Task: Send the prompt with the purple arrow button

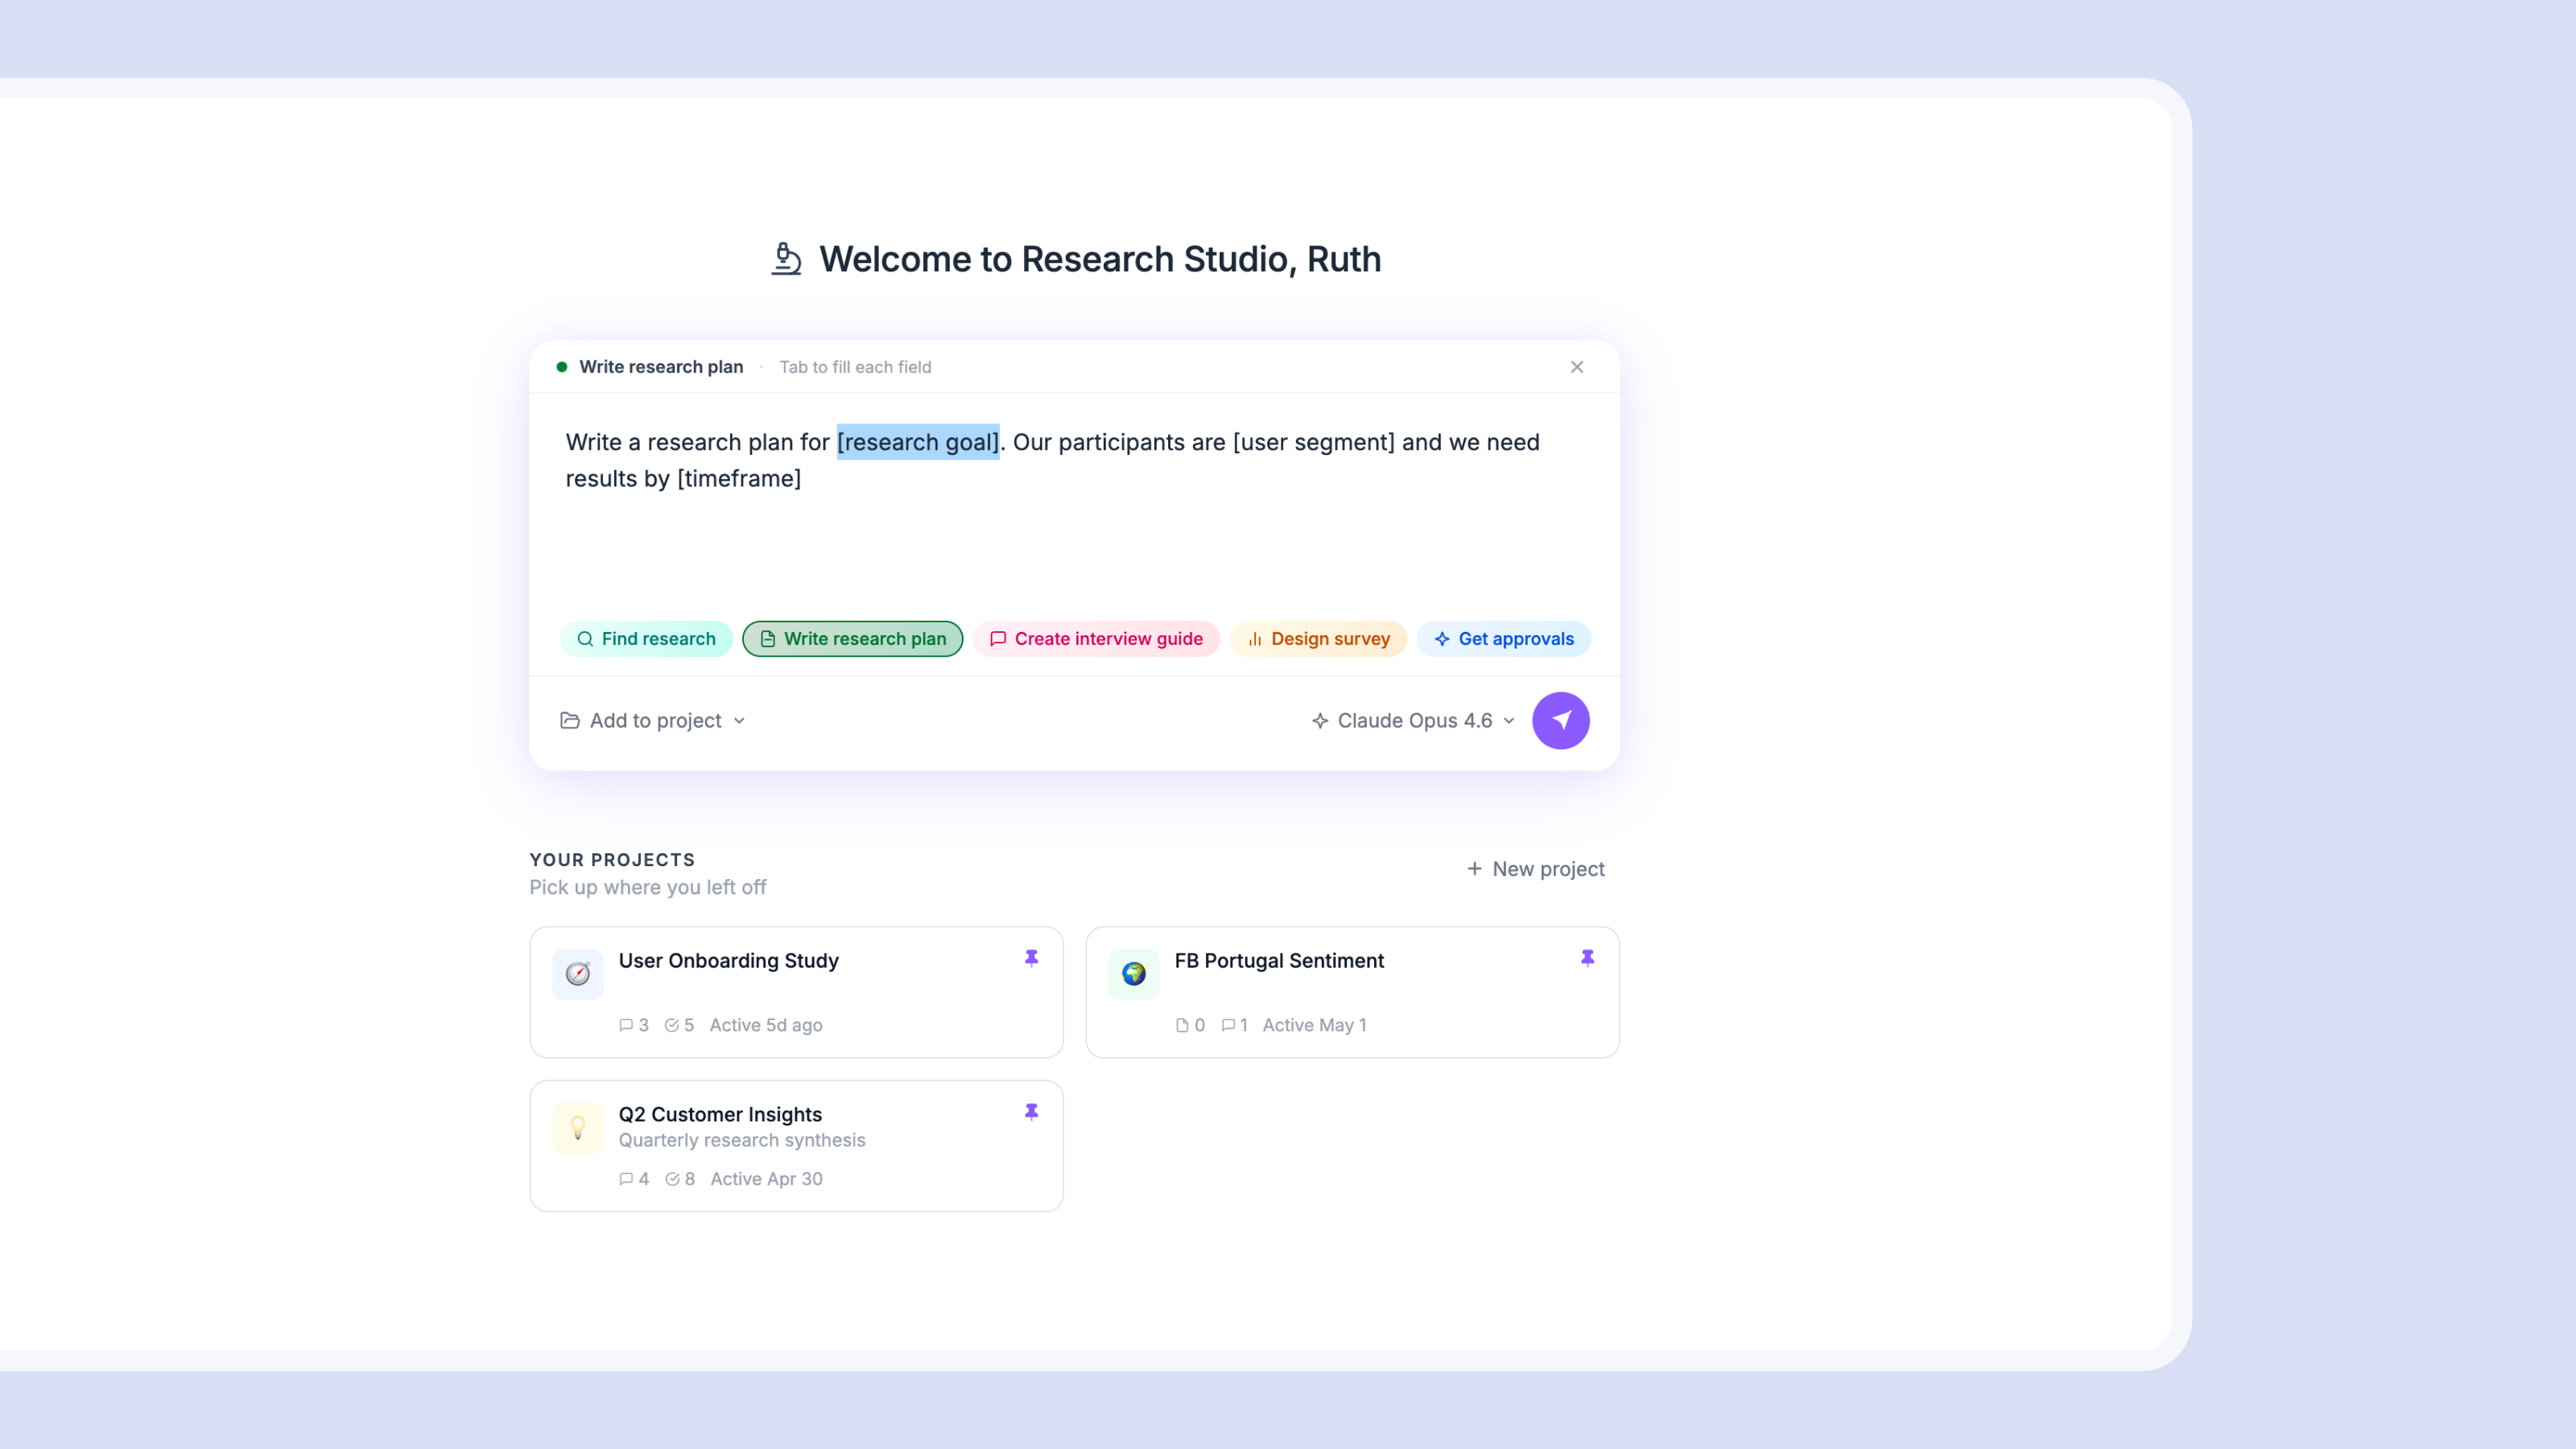Action: click(1561, 721)
